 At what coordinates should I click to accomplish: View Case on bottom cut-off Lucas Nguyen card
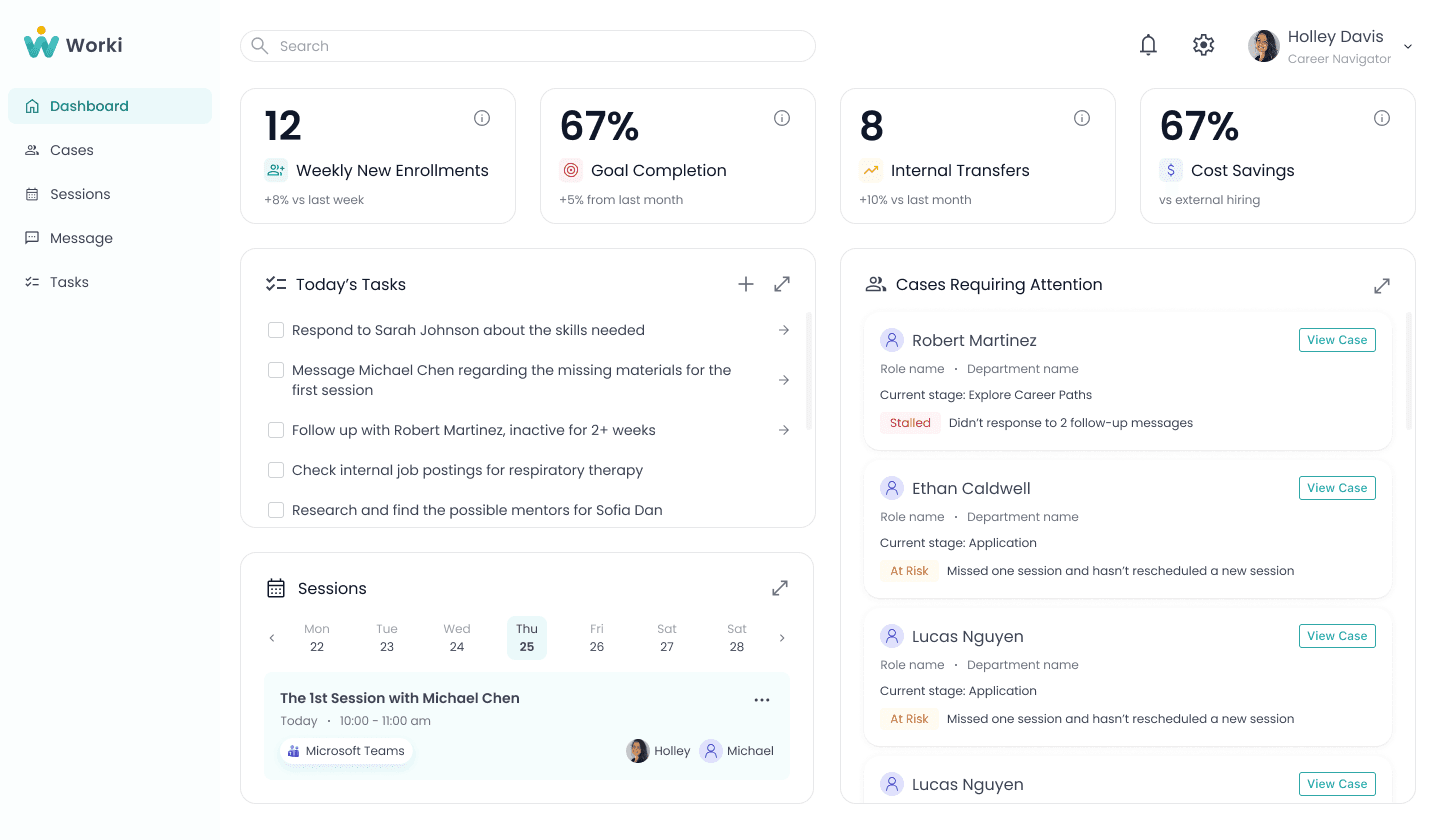[x=1337, y=784]
